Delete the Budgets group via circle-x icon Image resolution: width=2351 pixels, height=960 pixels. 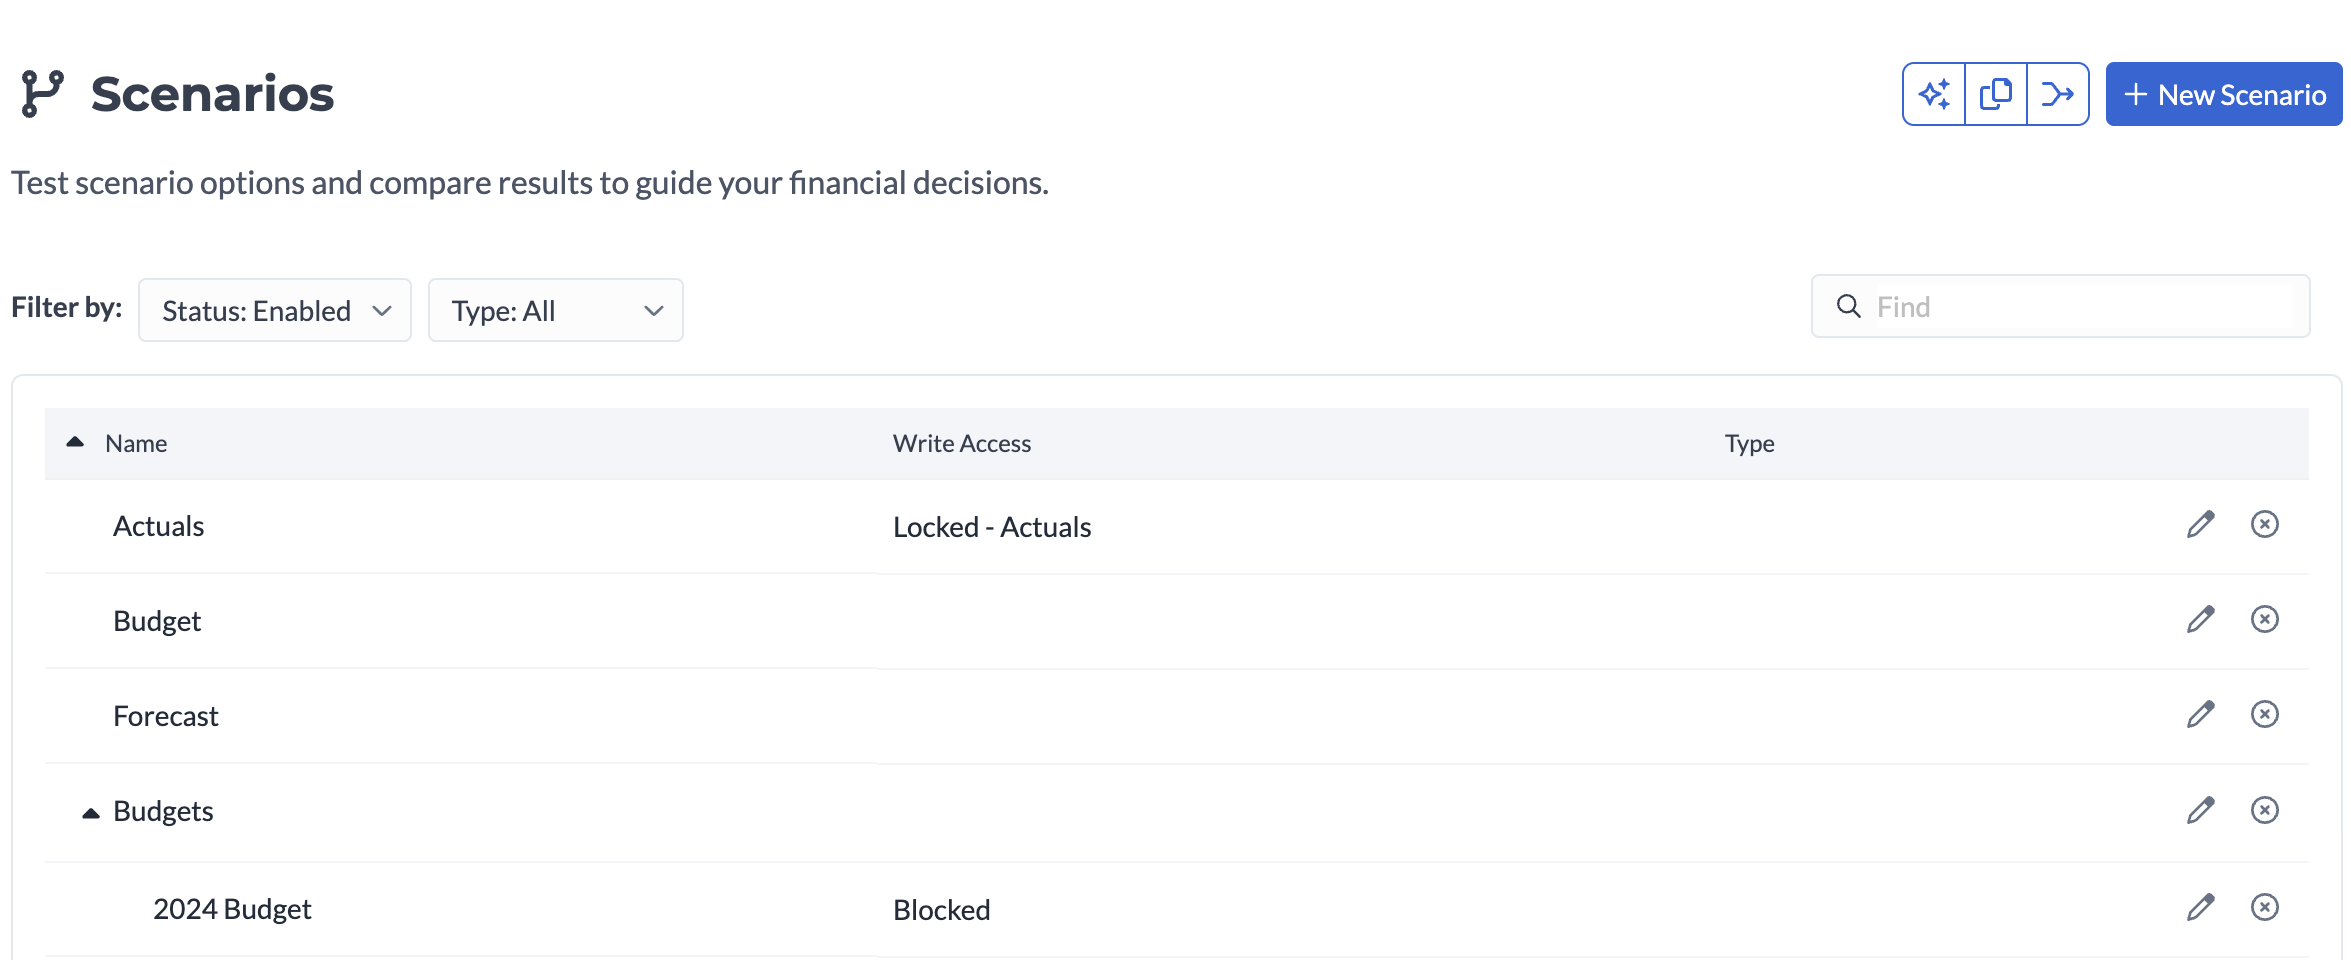pyautogui.click(x=2264, y=809)
